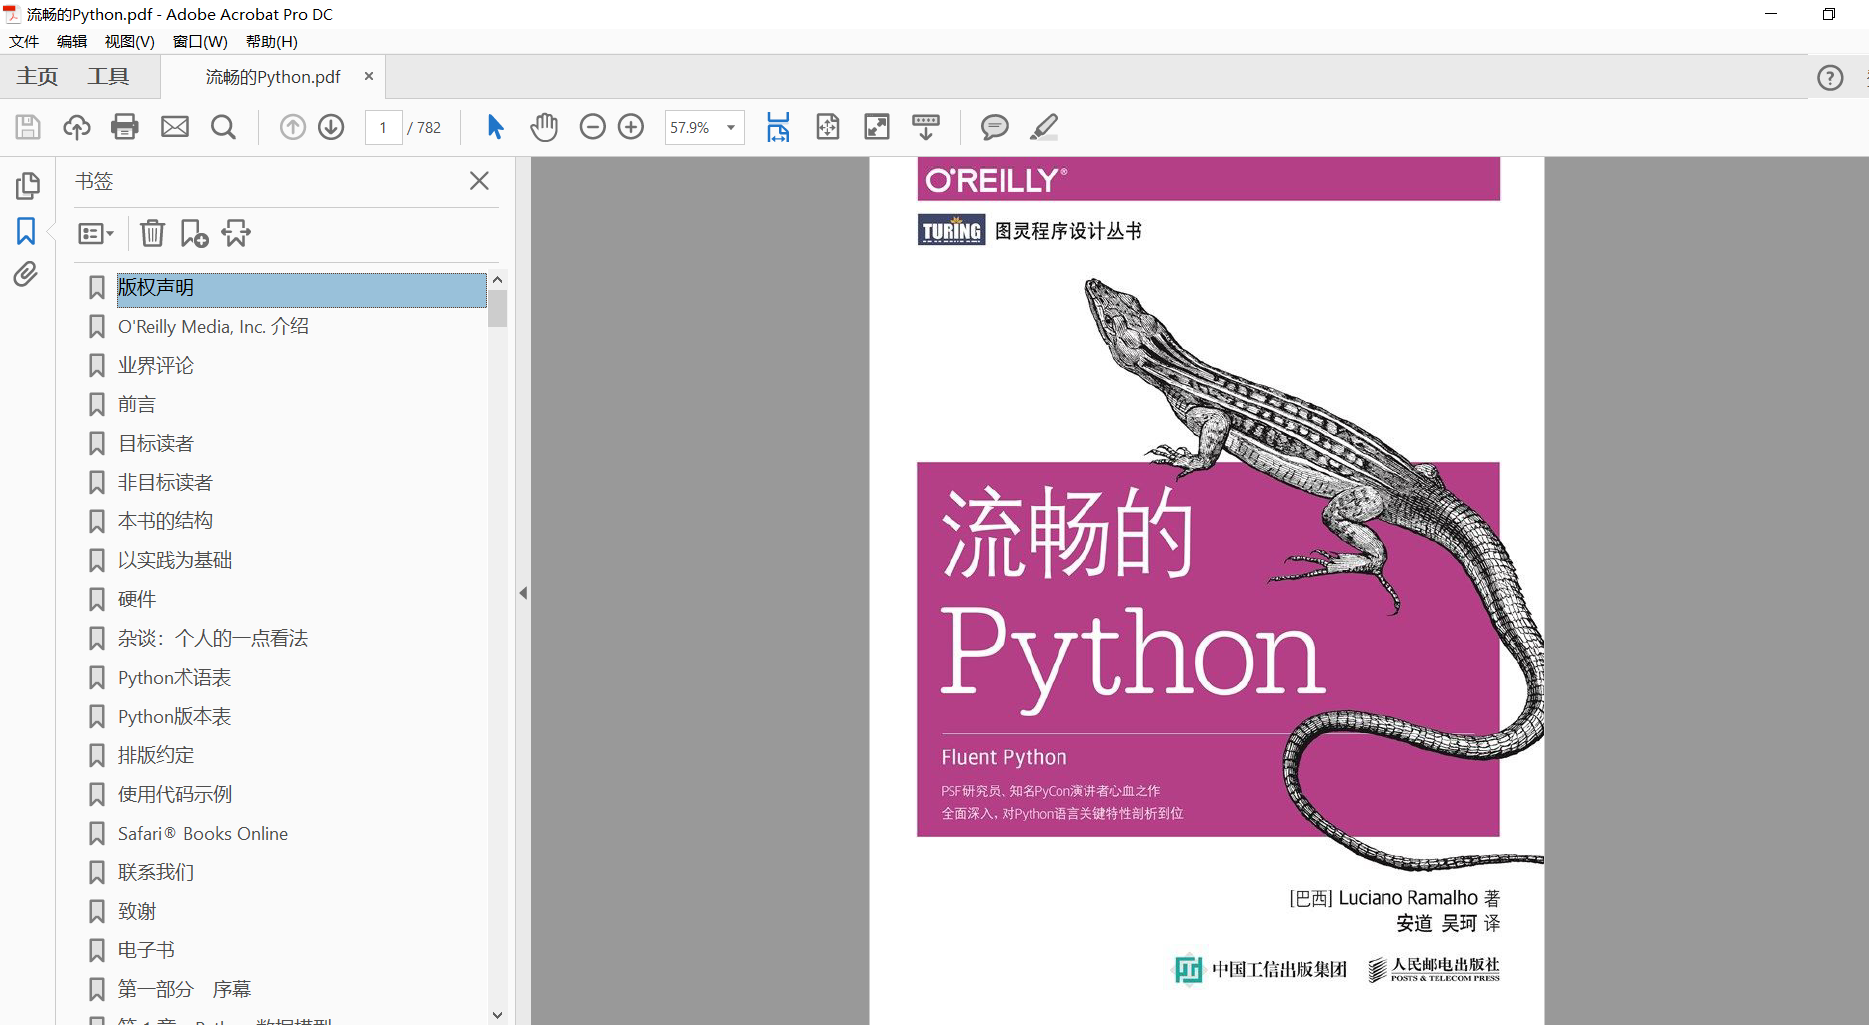Go to the 联系我们 bookmark
Screen dimensions: 1869x1025
[155, 873]
